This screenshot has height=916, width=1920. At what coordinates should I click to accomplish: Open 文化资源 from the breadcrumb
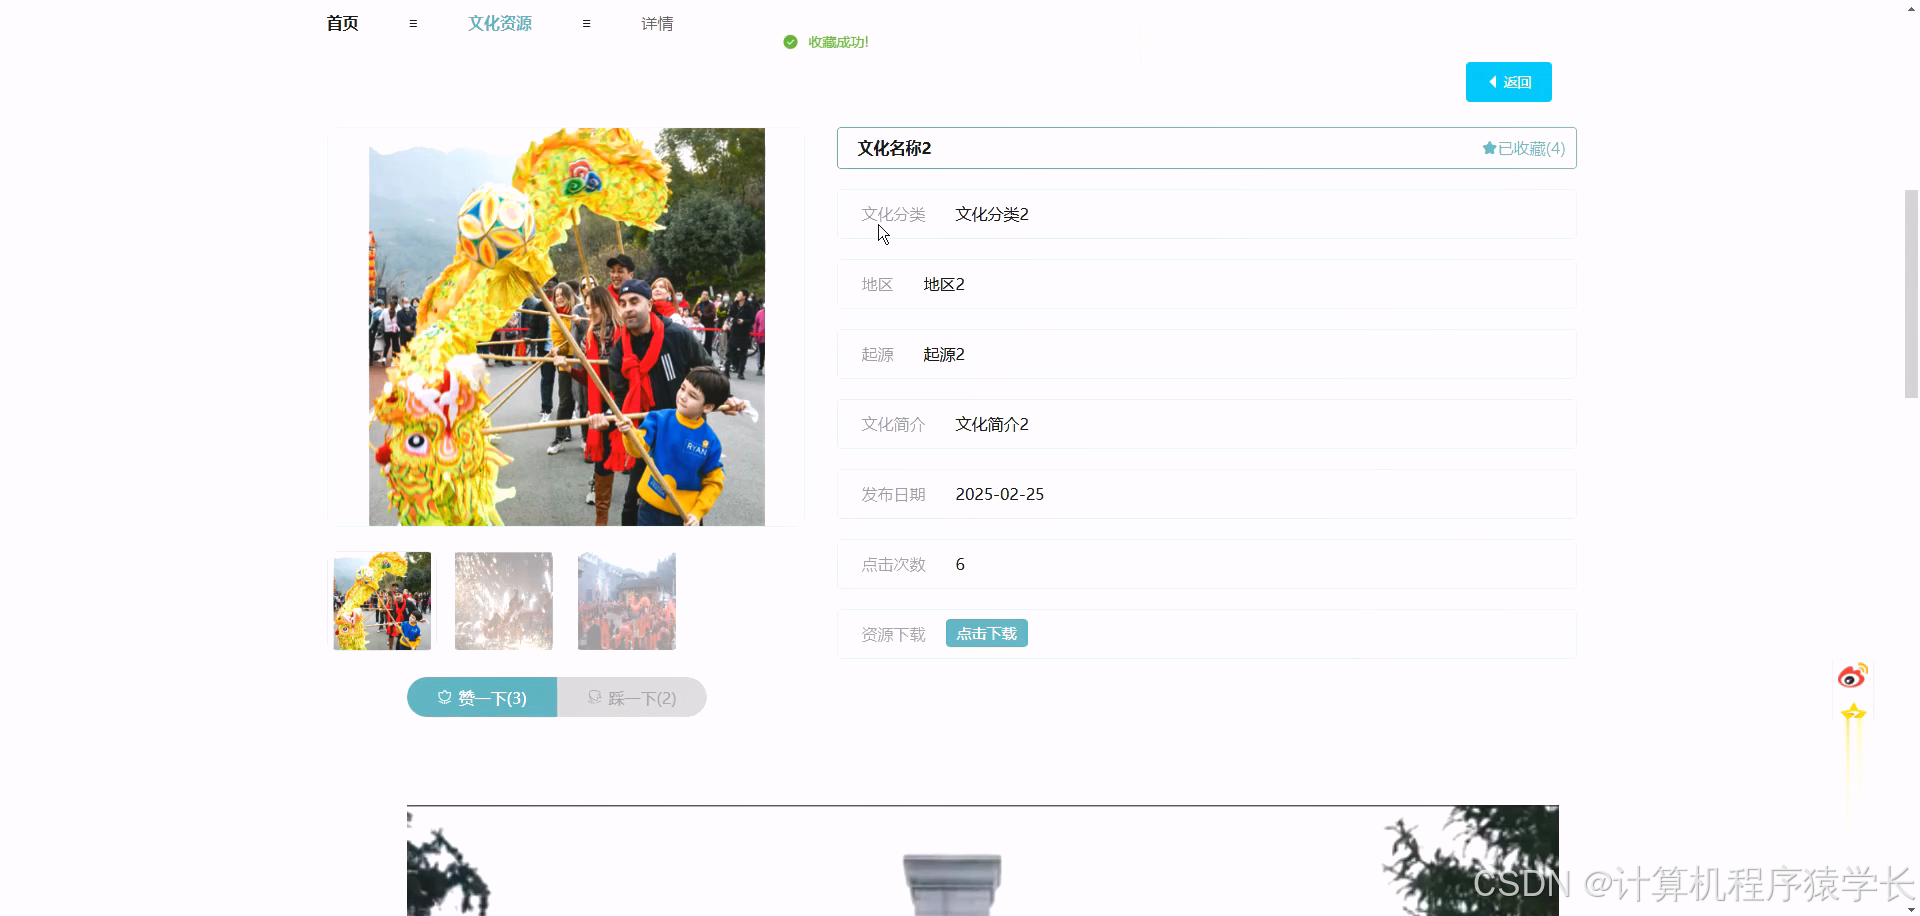[x=499, y=23]
